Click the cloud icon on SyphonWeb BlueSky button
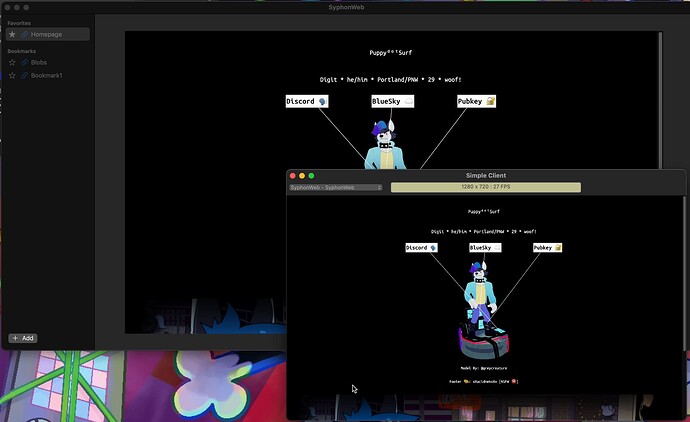Viewport: 690px width, 422px height. 409,101
